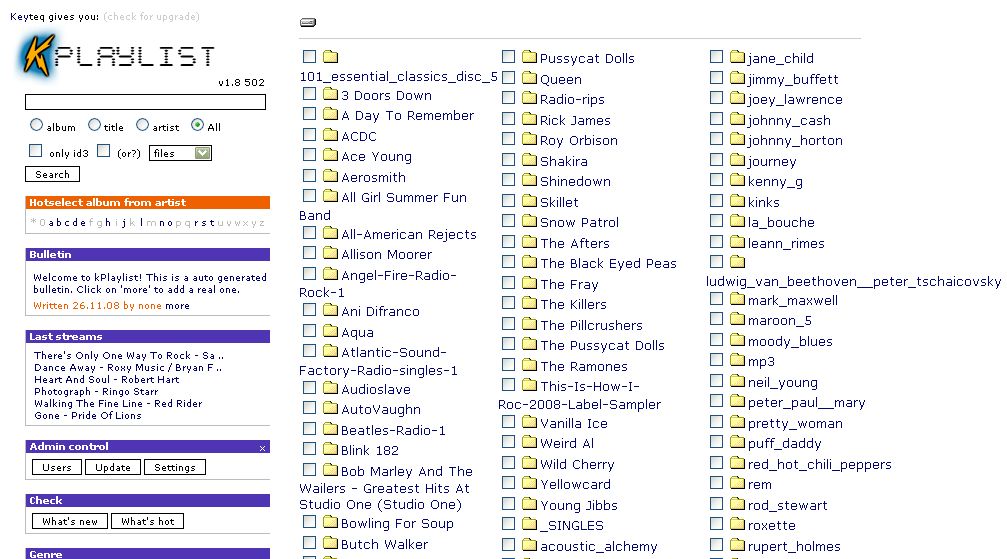Open the Aerosmith folder icon
1007x559 pixels.
331,175
